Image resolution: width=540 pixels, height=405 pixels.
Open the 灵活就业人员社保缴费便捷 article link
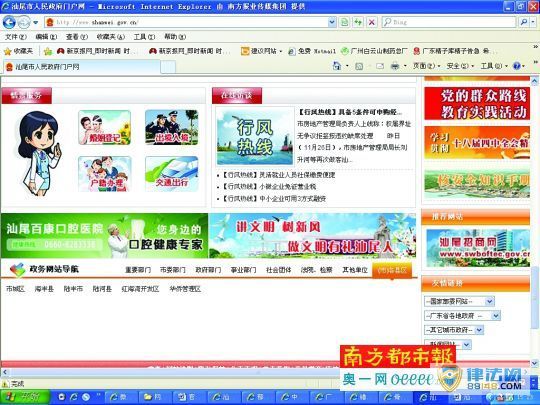pyautogui.click(x=279, y=175)
